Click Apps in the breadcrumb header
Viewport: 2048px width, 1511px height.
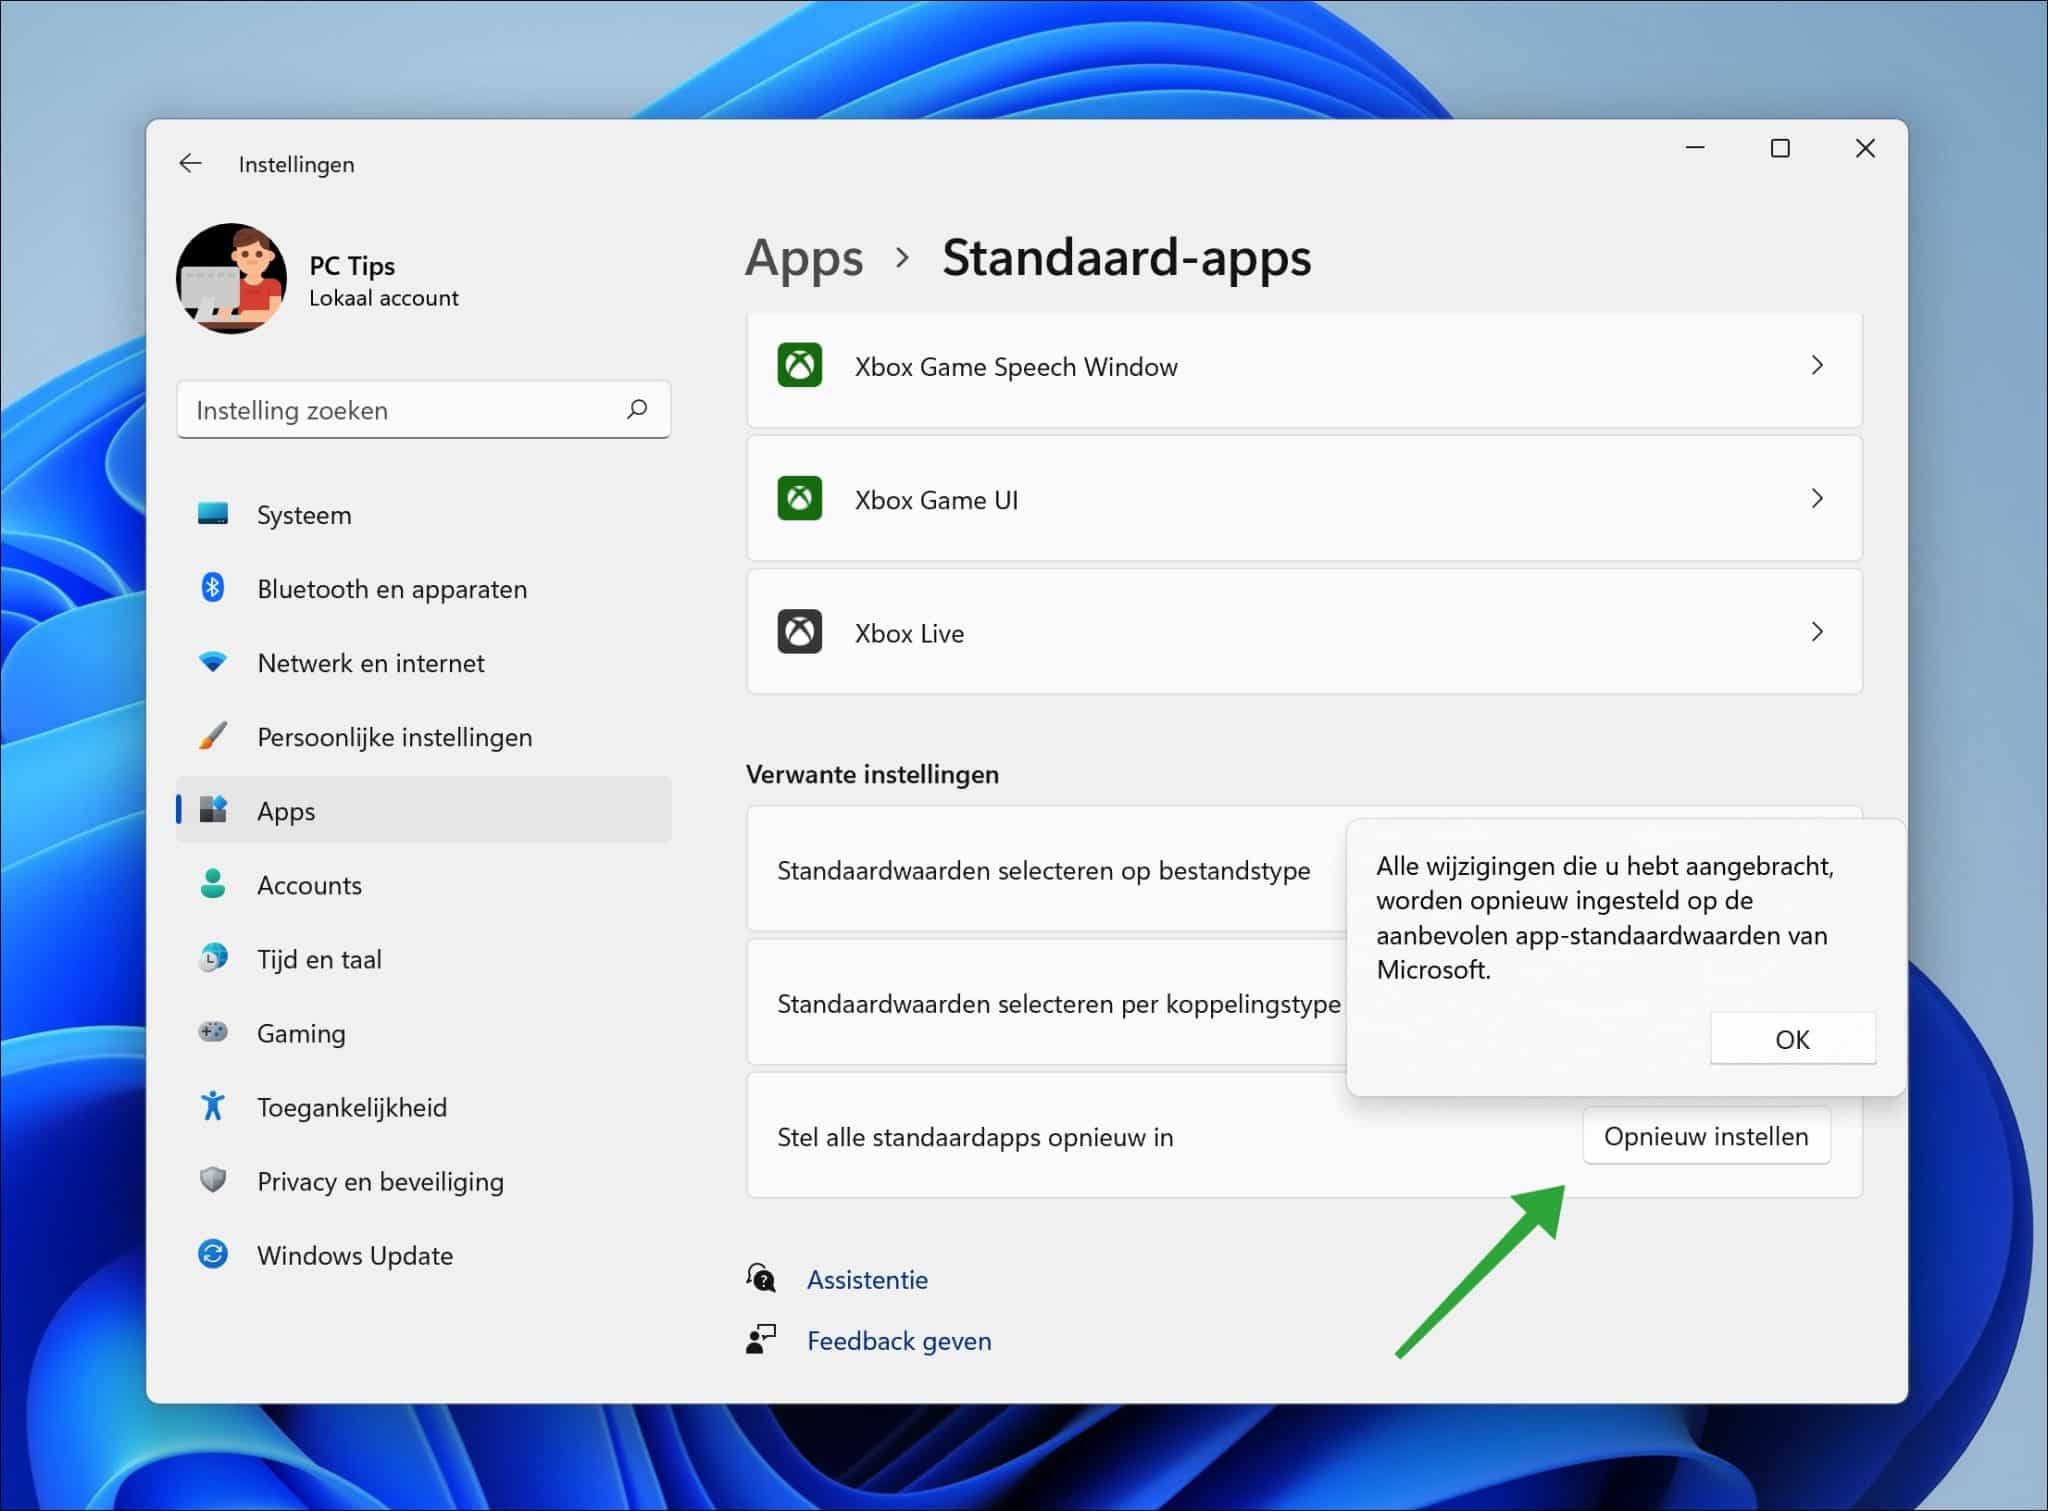click(805, 258)
